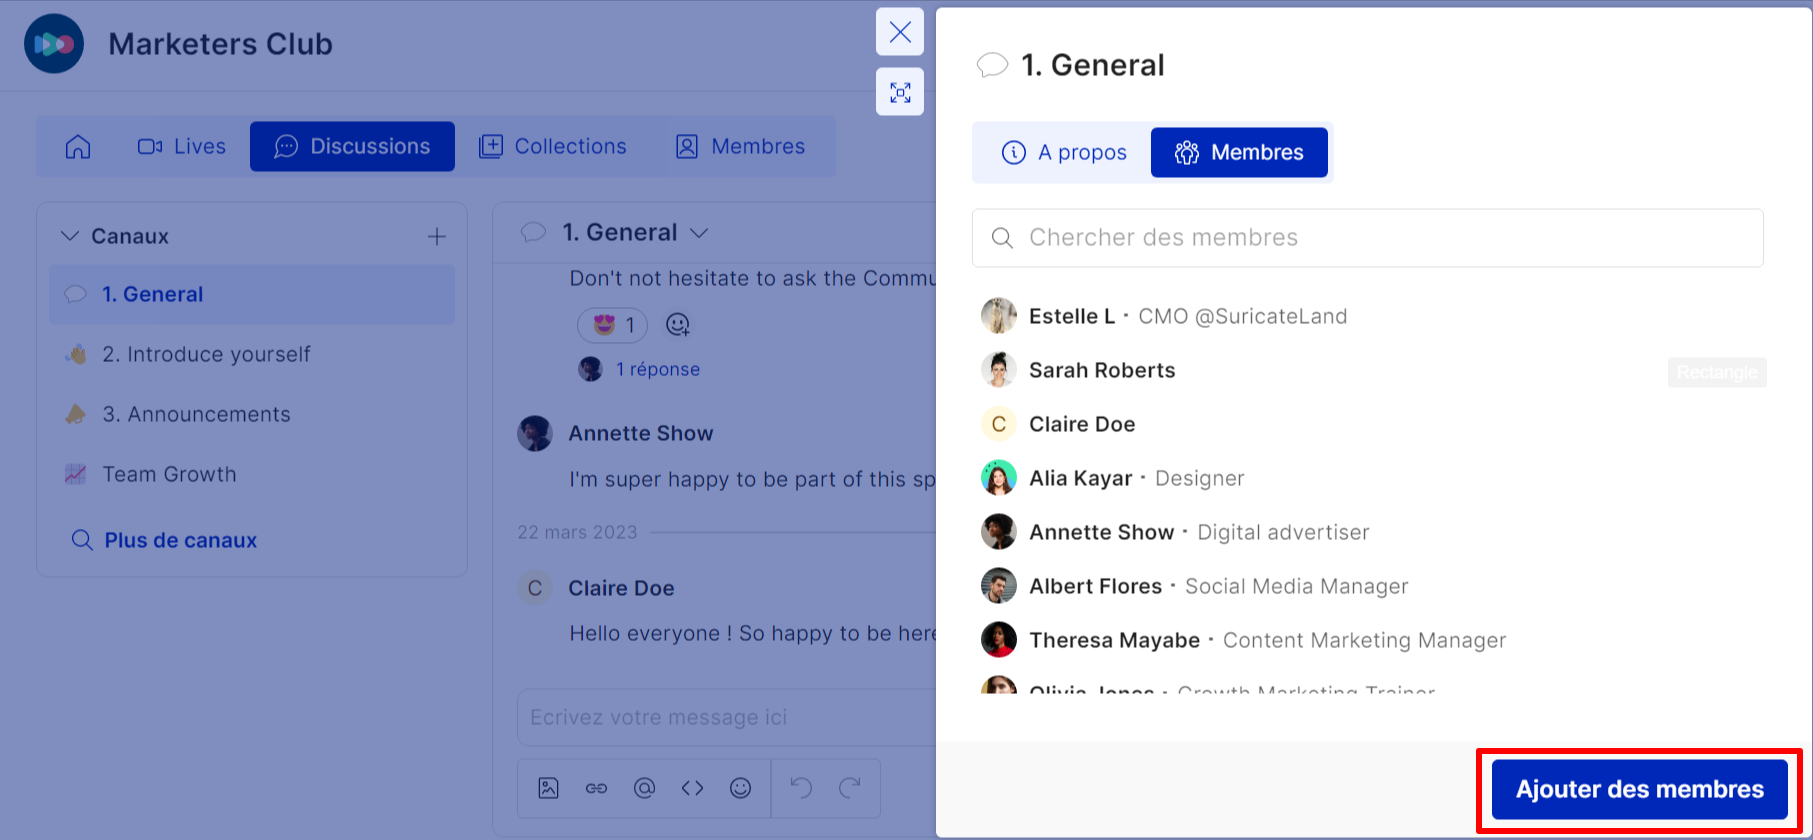Click Ajouter des membres button
The width and height of the screenshot is (1813, 840).
coord(1639,790)
